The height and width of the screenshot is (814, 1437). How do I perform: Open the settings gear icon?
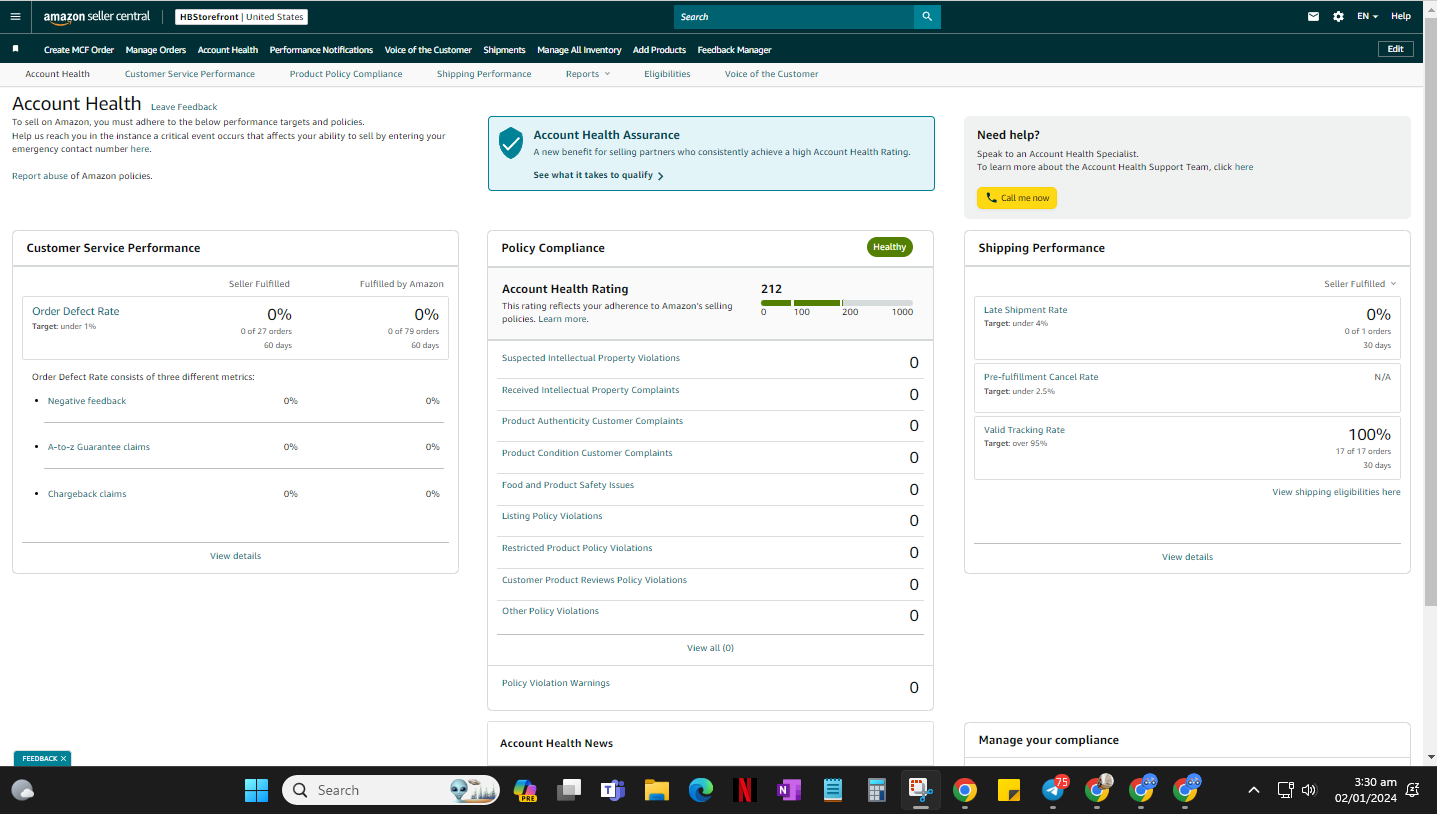1338,16
